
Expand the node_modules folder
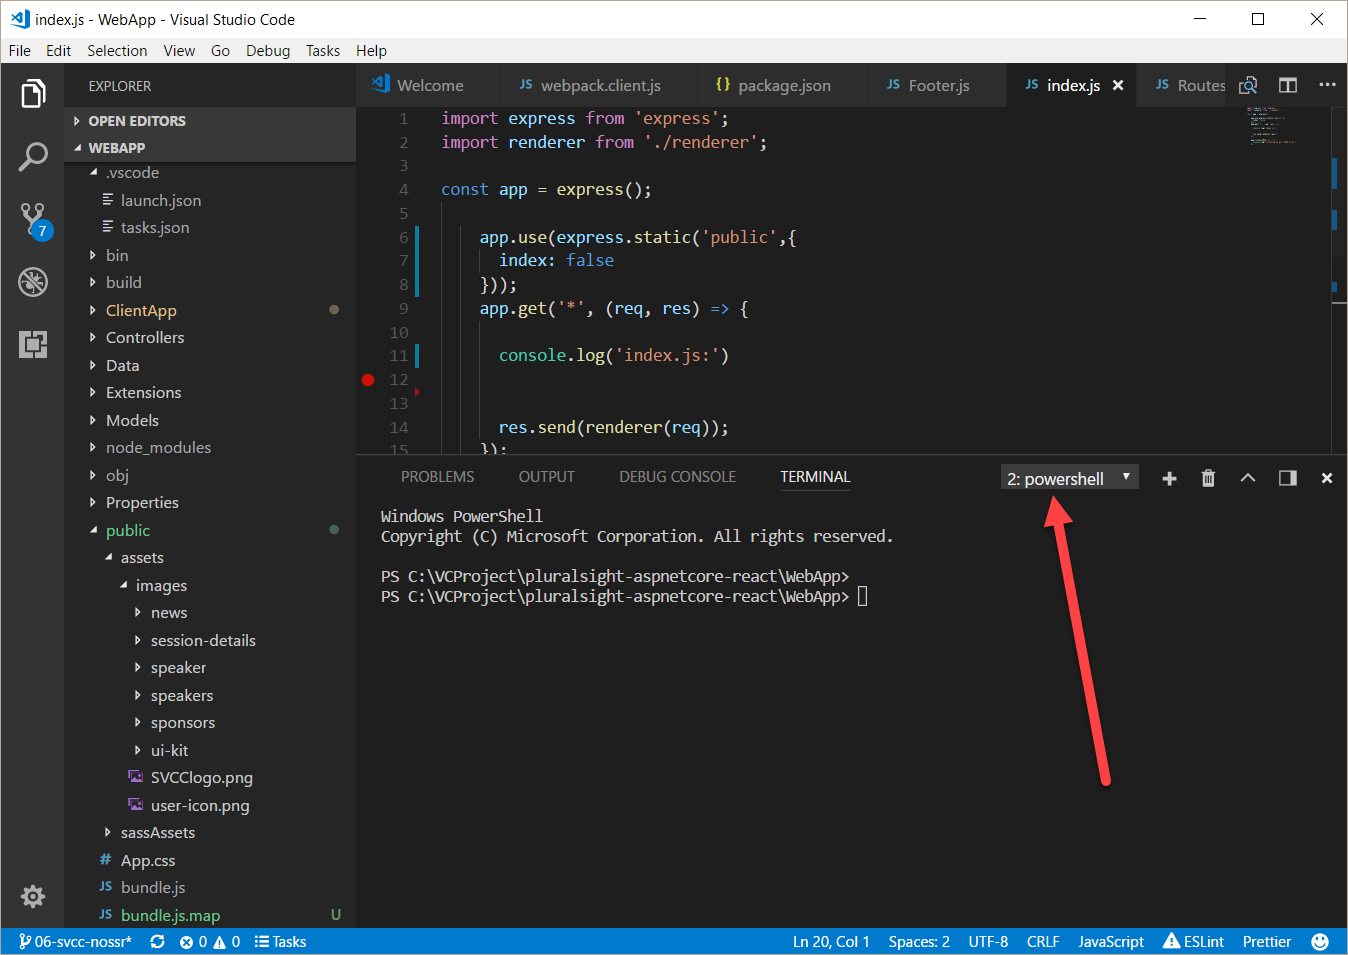(x=210, y=448)
